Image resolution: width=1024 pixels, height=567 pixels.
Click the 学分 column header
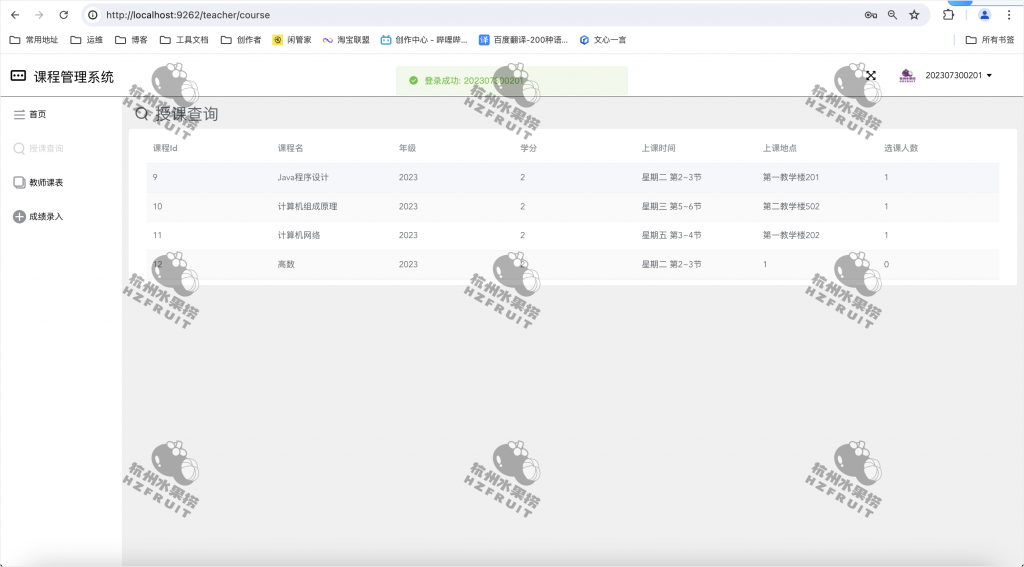528,148
